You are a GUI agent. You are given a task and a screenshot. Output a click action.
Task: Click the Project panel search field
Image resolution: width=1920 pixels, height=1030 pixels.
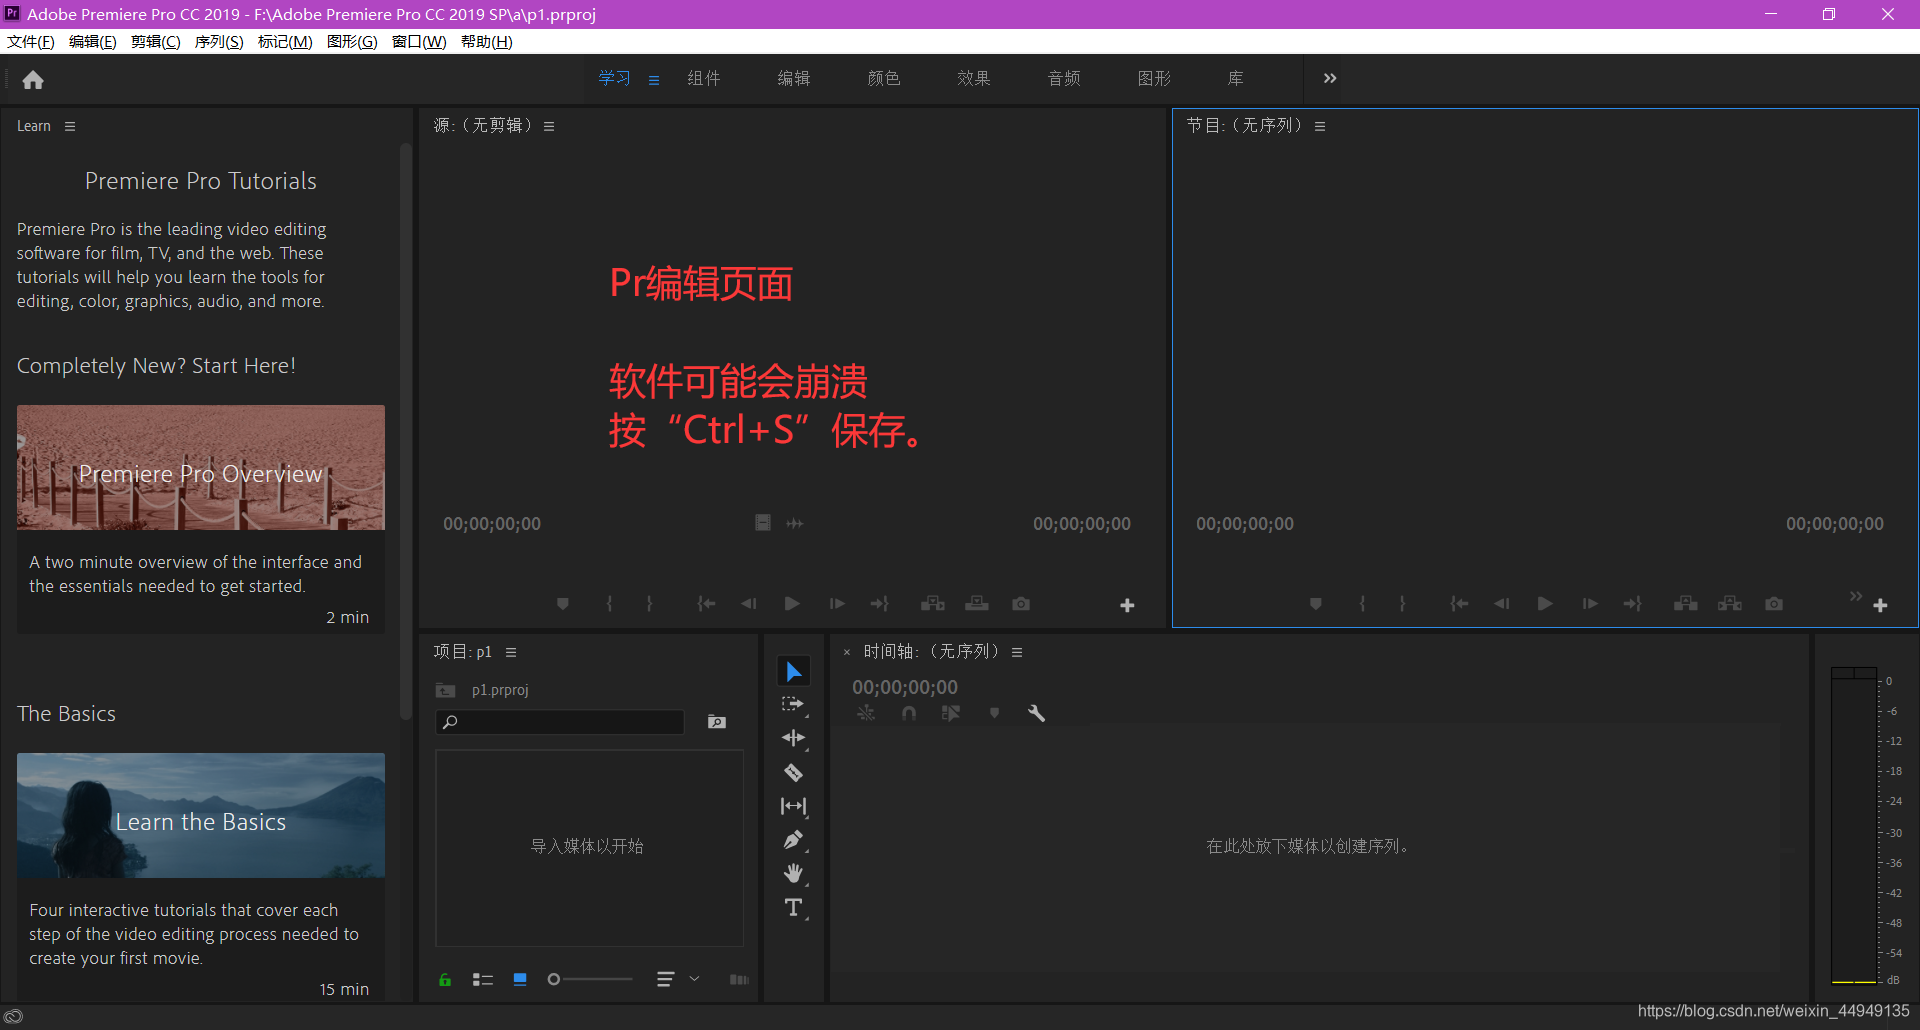click(x=560, y=722)
